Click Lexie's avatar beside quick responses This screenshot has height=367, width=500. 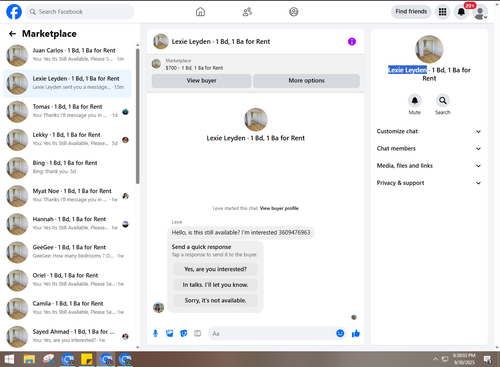[x=158, y=307]
